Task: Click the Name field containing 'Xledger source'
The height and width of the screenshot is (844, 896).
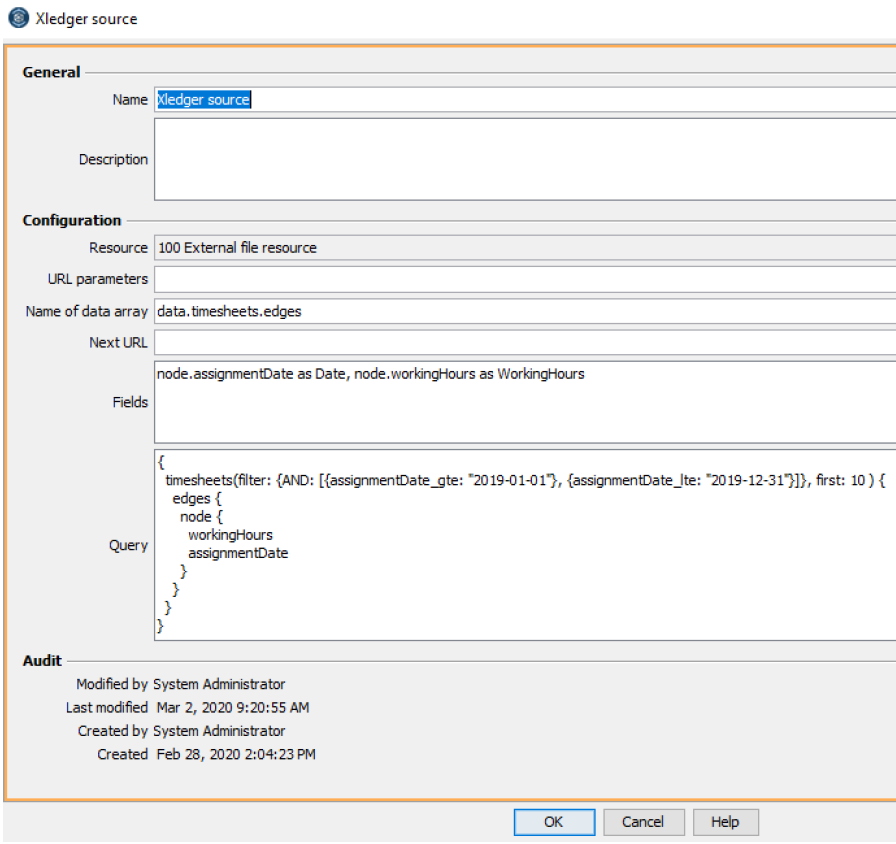Action: click(520, 100)
